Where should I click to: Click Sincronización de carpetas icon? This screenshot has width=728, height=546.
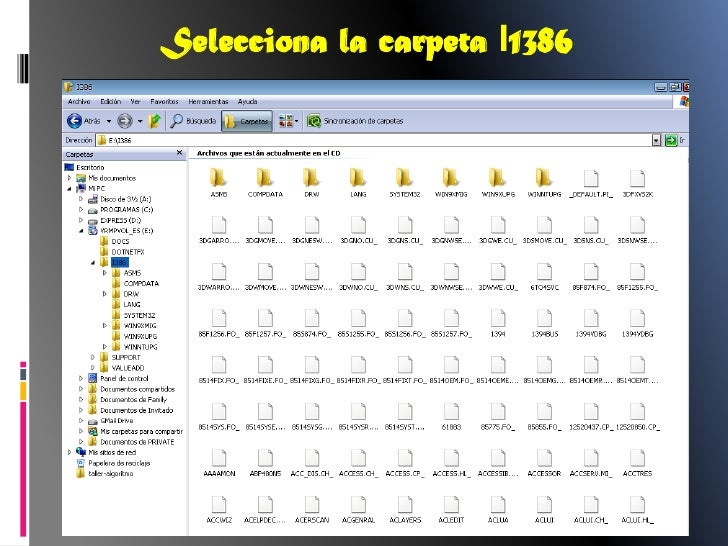pos(314,121)
